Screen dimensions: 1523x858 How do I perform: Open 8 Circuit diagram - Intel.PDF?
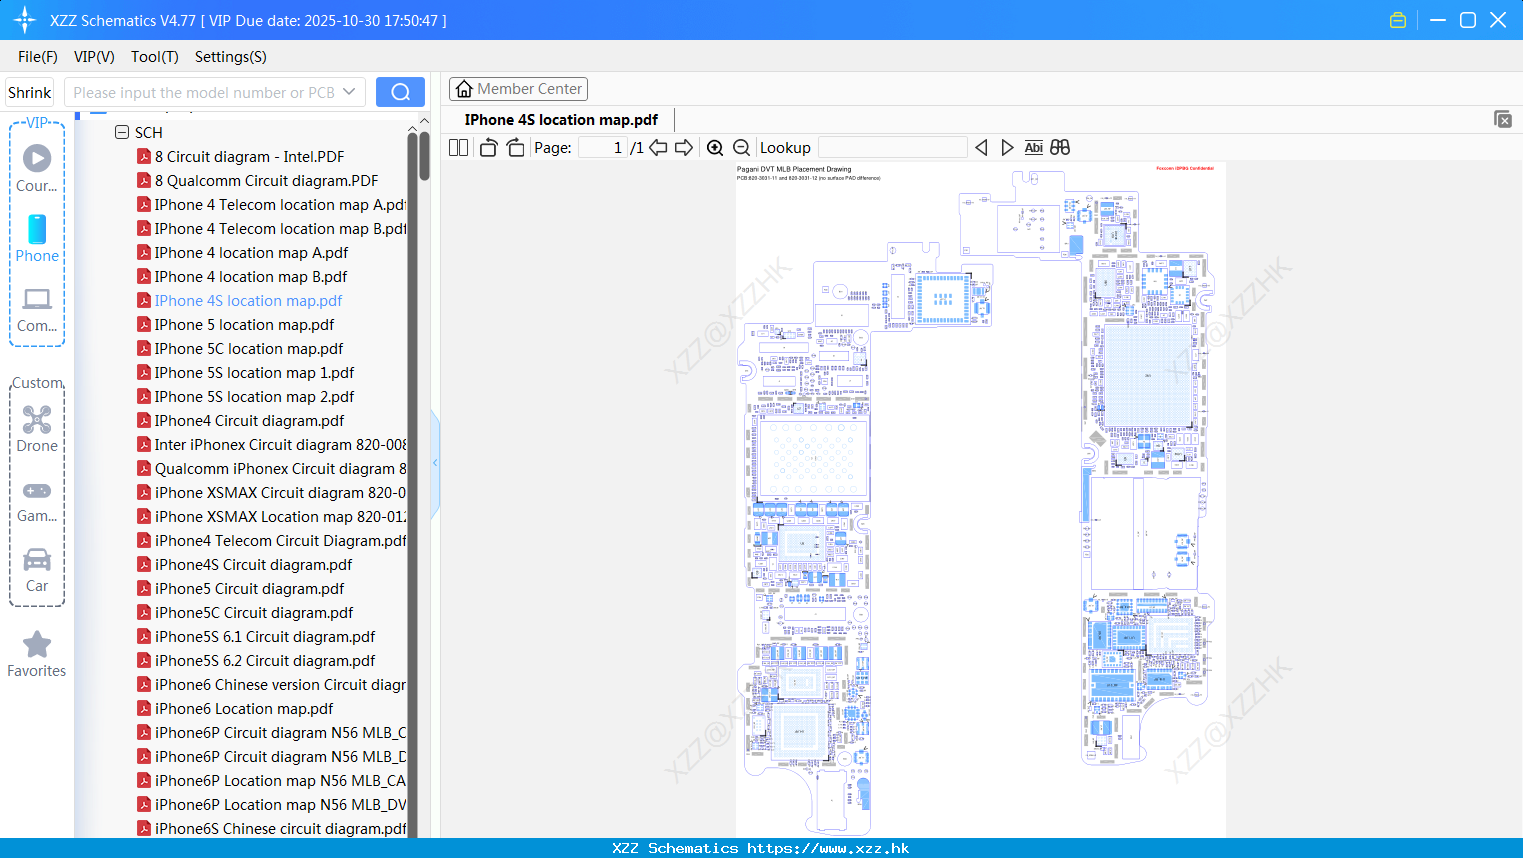pos(249,156)
